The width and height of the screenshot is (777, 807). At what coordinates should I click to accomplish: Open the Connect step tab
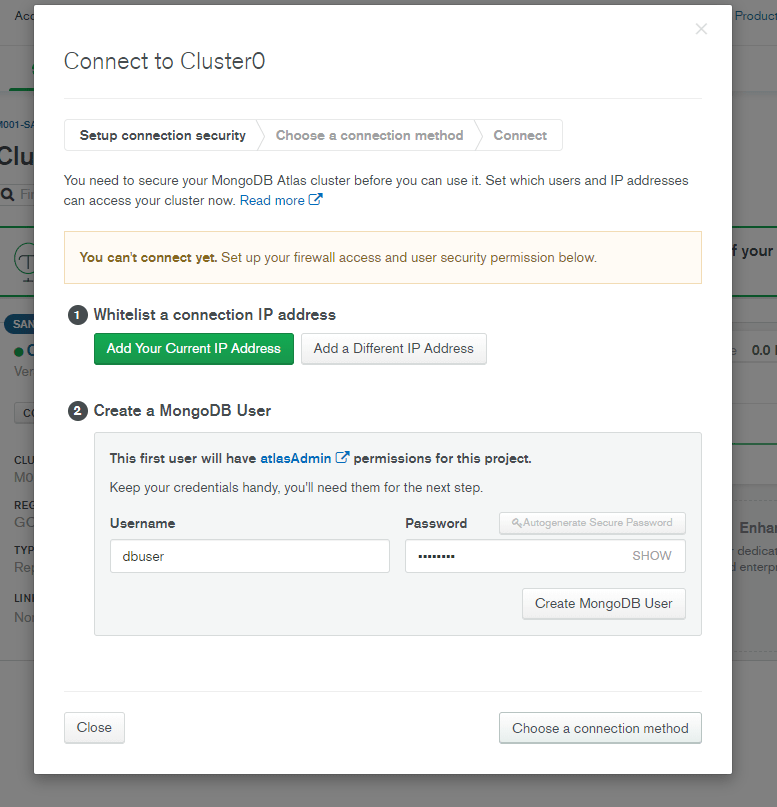(520, 135)
